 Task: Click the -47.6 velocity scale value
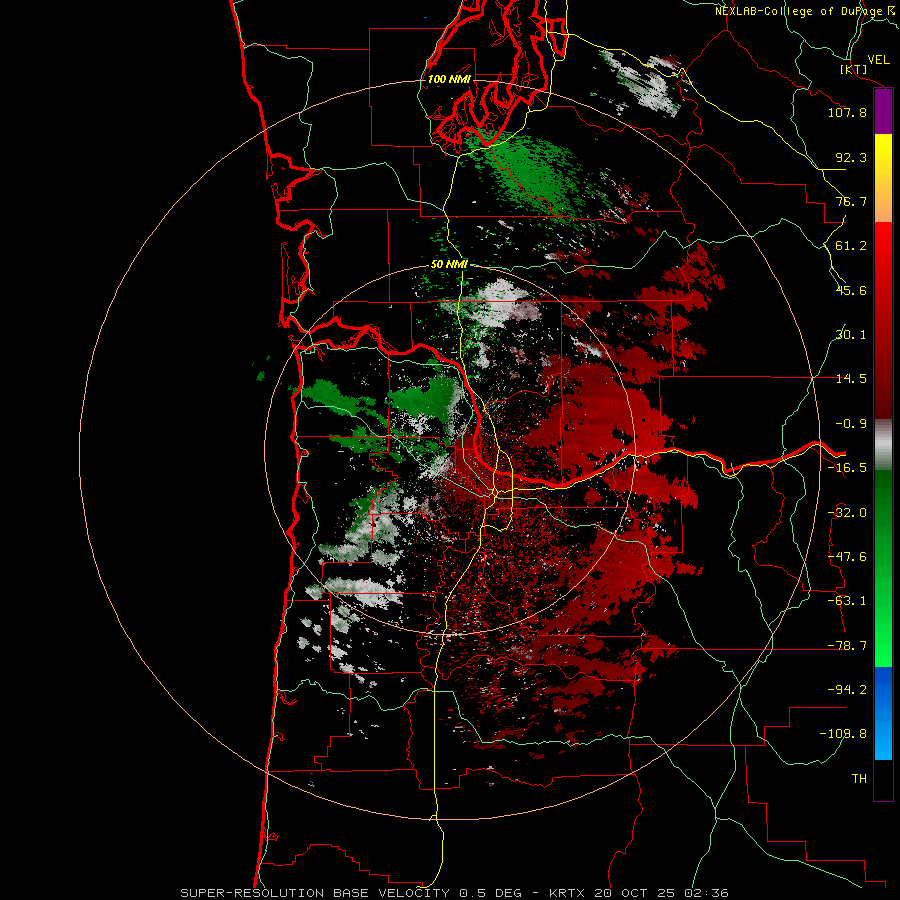(x=847, y=557)
